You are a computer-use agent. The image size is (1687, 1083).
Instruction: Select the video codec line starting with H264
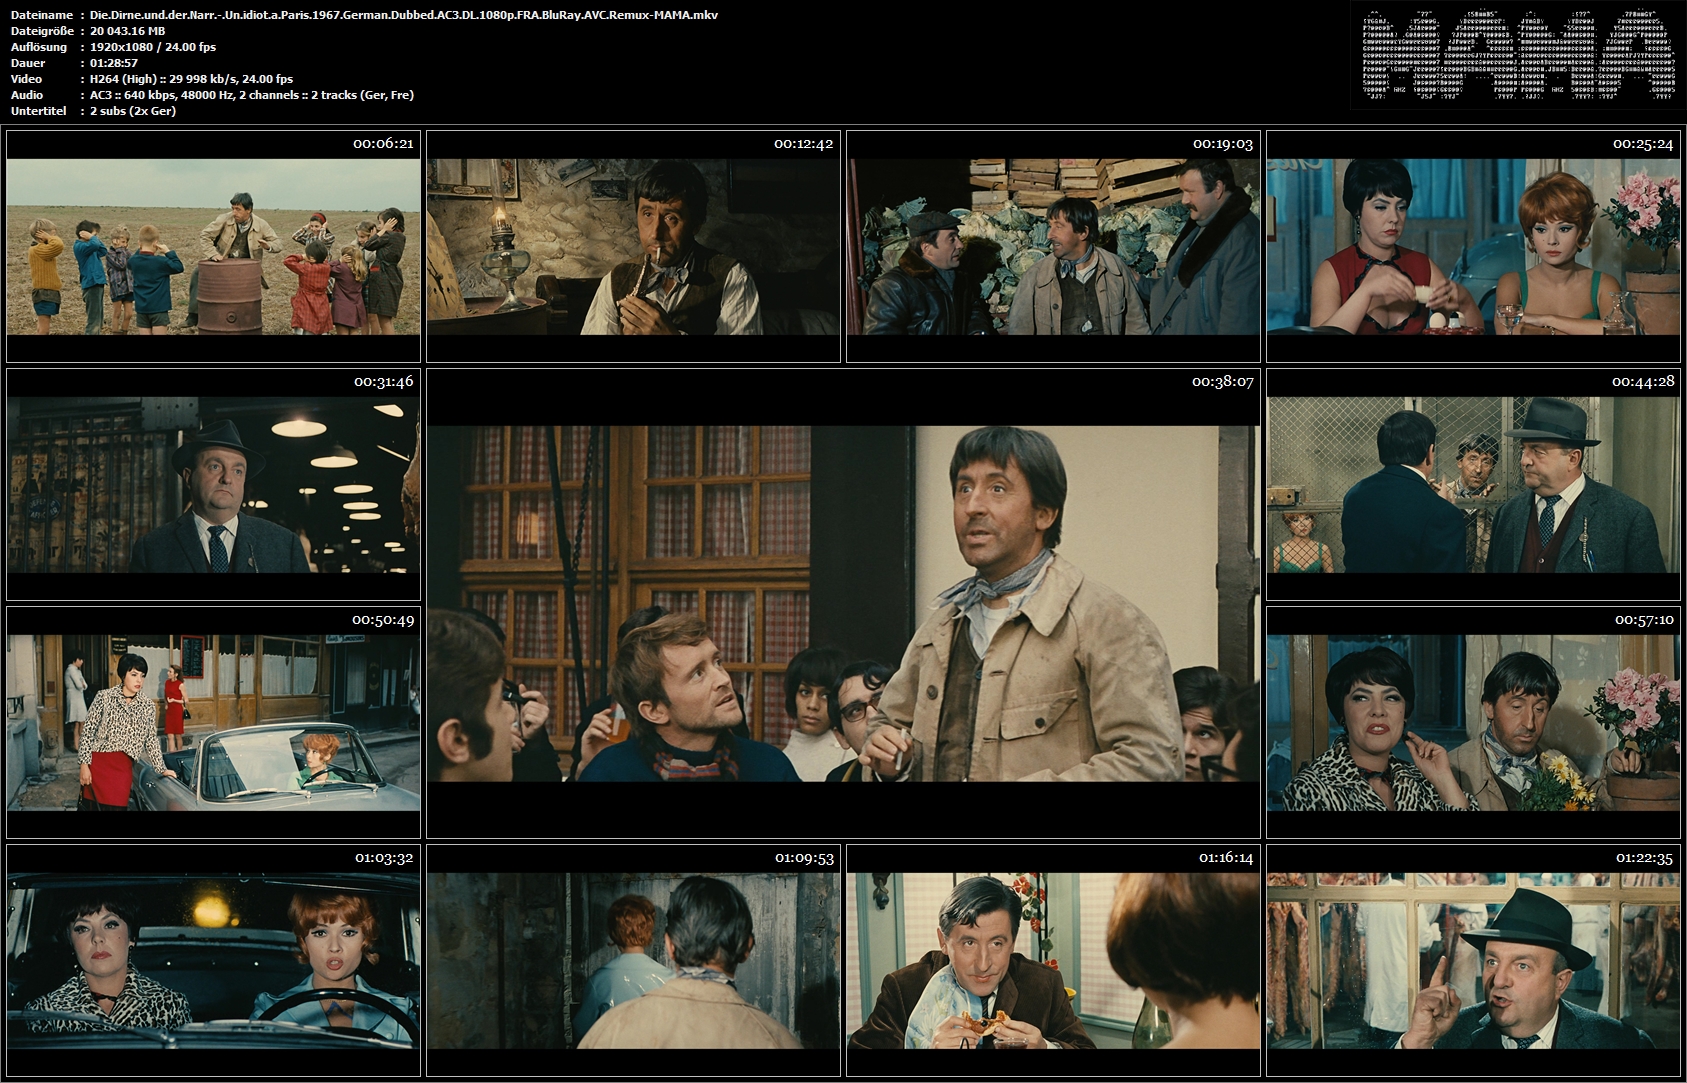pos(191,79)
